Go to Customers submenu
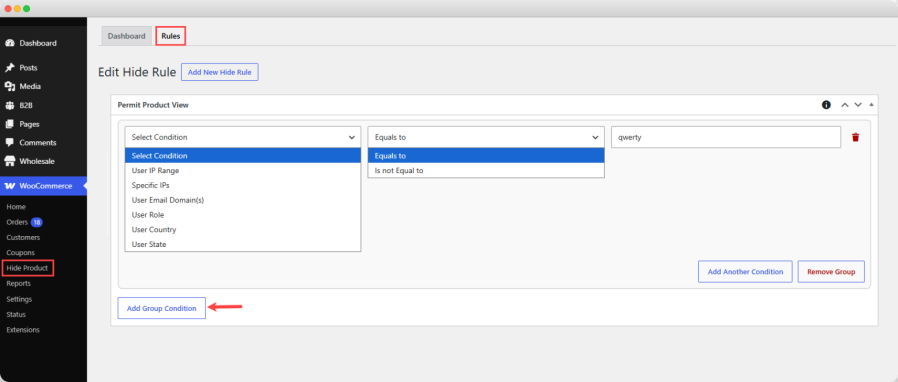 pyautogui.click(x=23, y=237)
